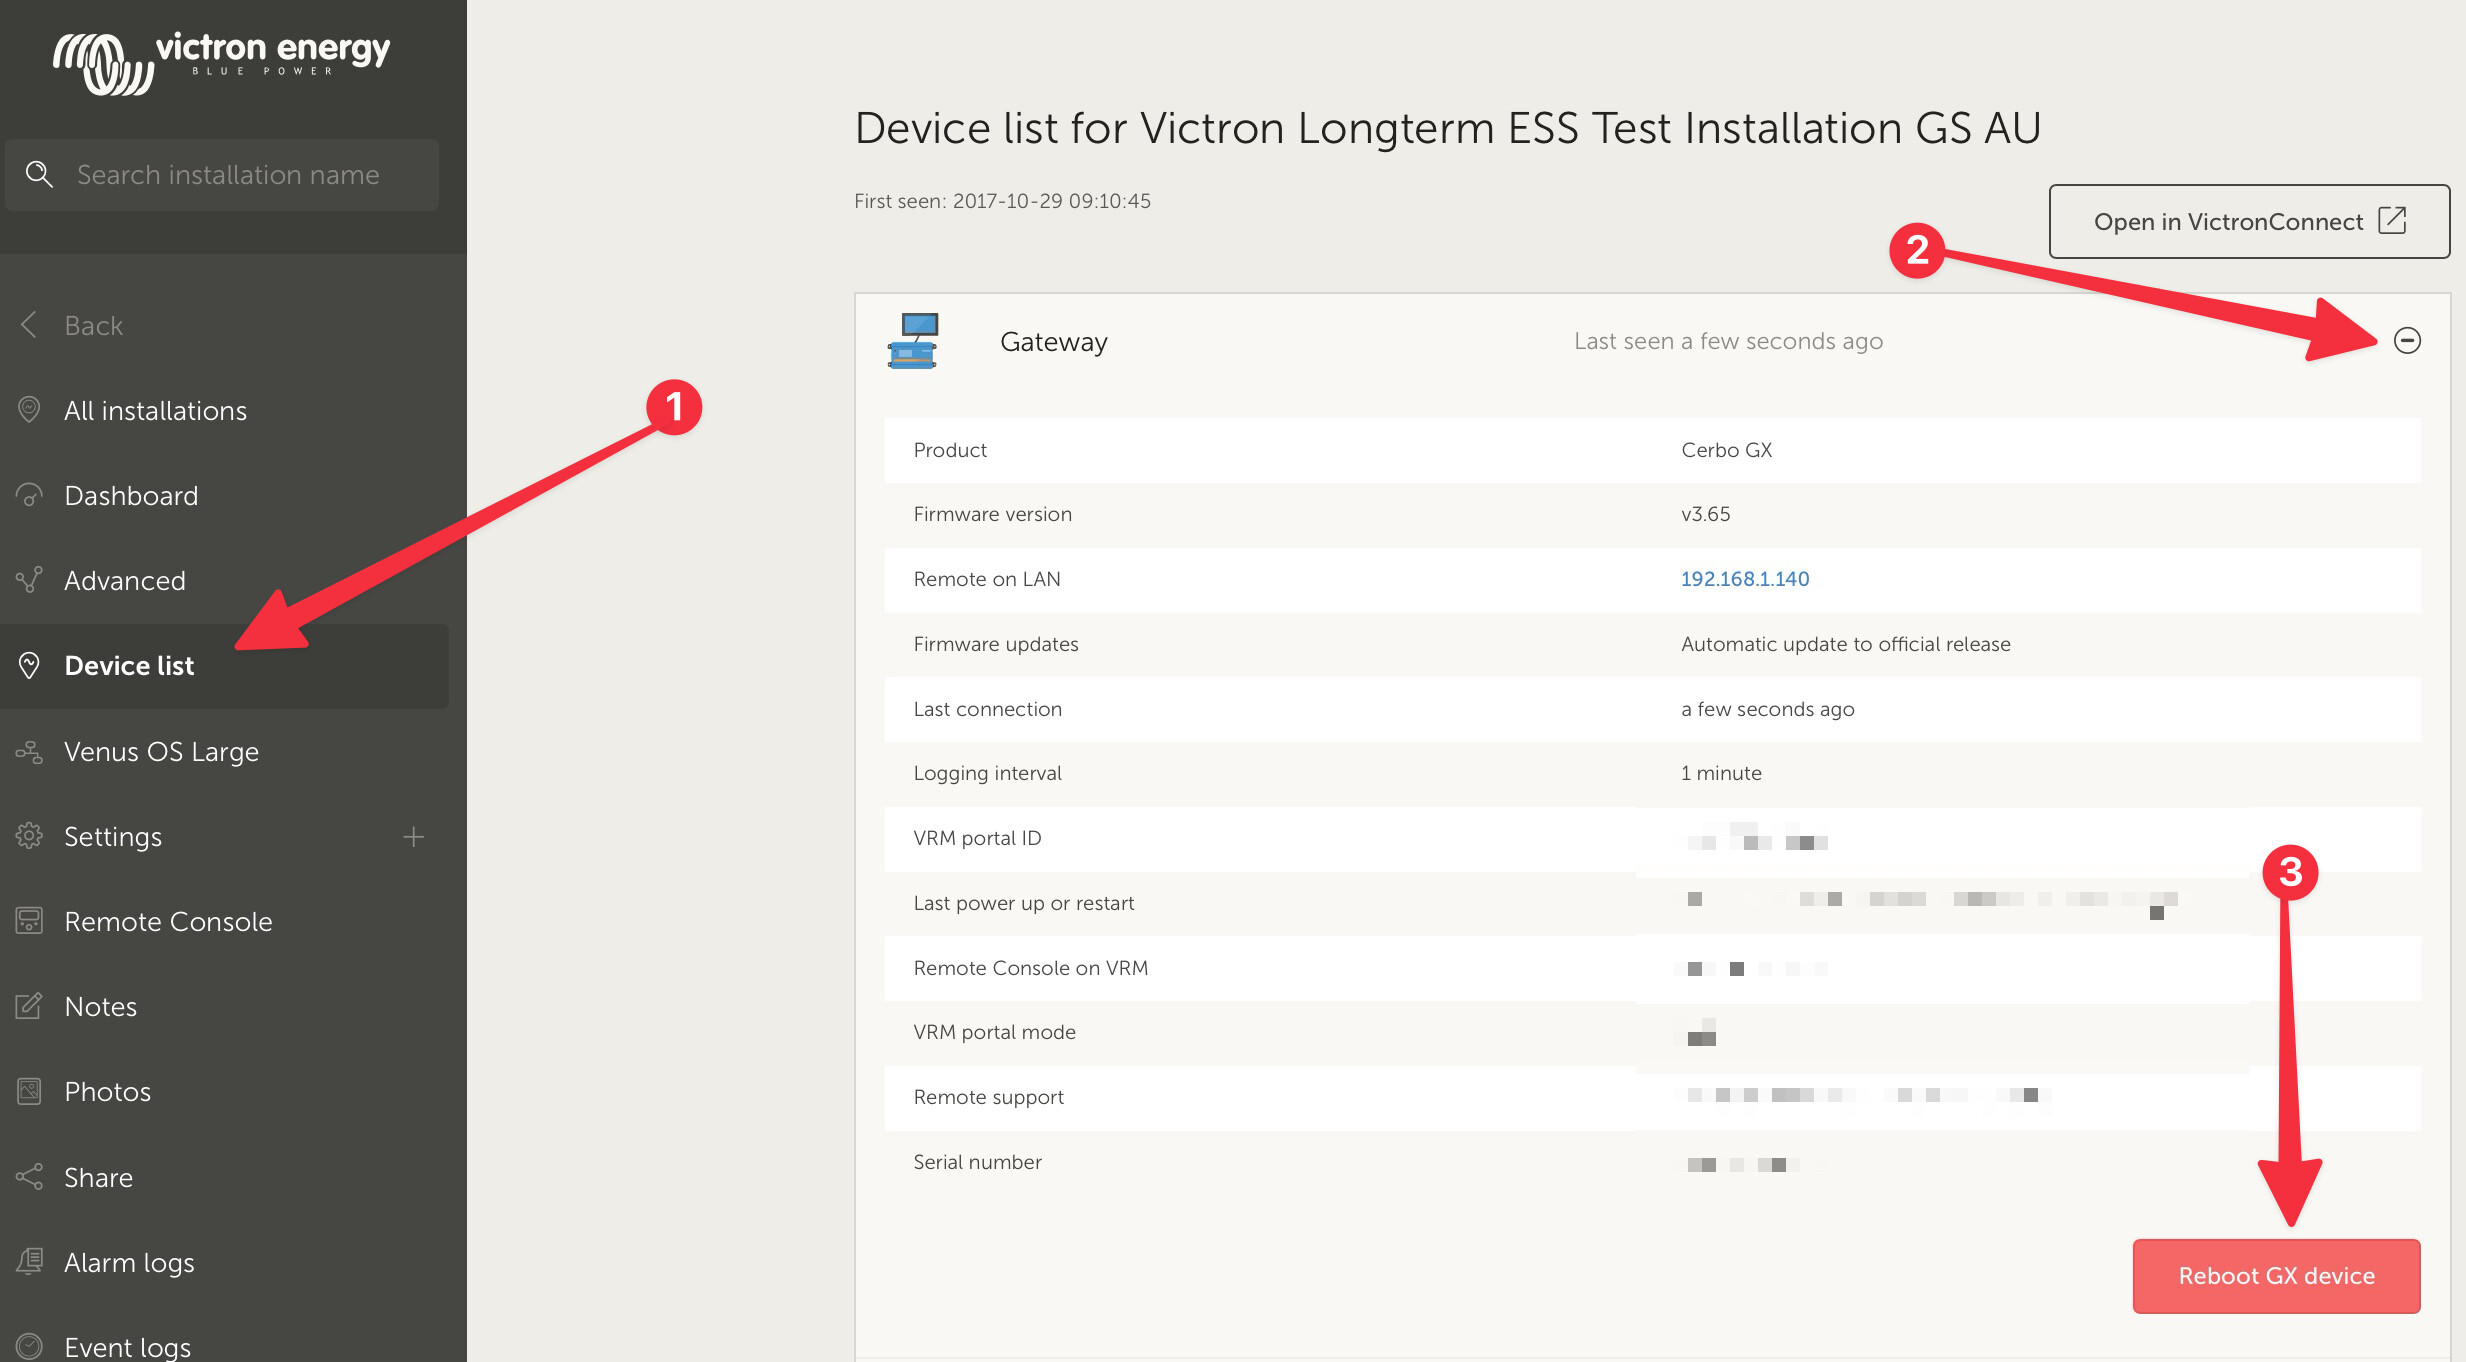Go back using the Back chevron
The width and height of the screenshot is (2466, 1362).
tap(30, 325)
